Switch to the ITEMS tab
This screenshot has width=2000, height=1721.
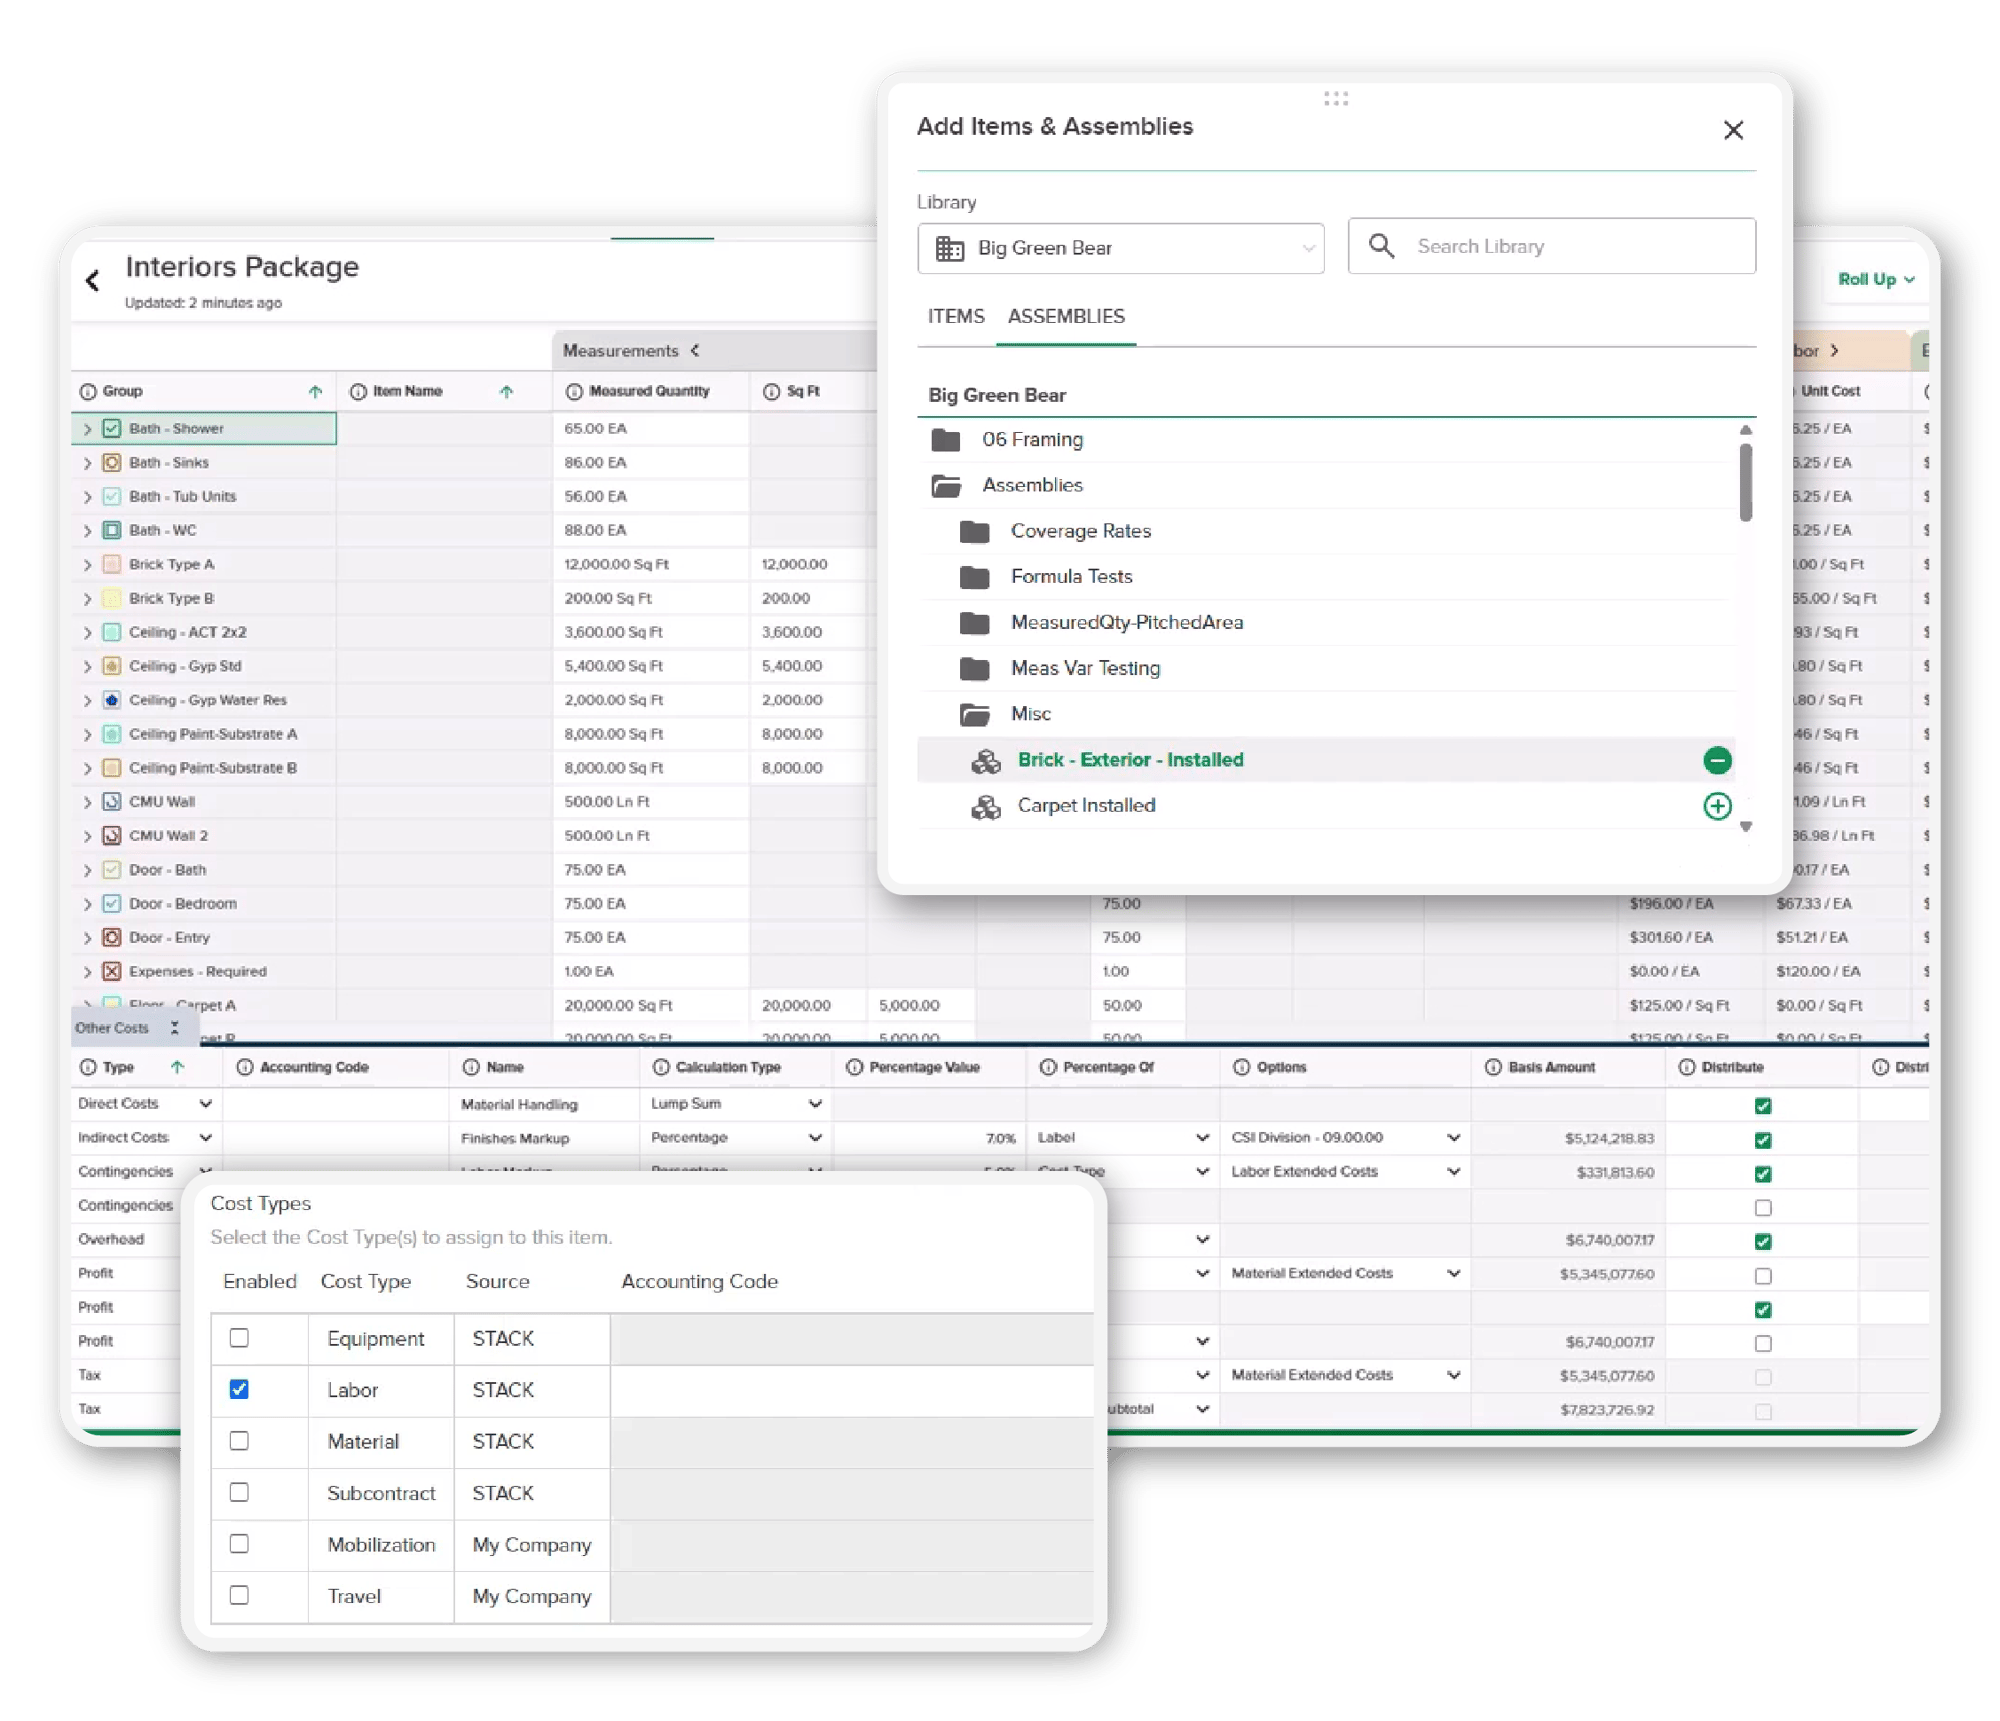click(954, 316)
